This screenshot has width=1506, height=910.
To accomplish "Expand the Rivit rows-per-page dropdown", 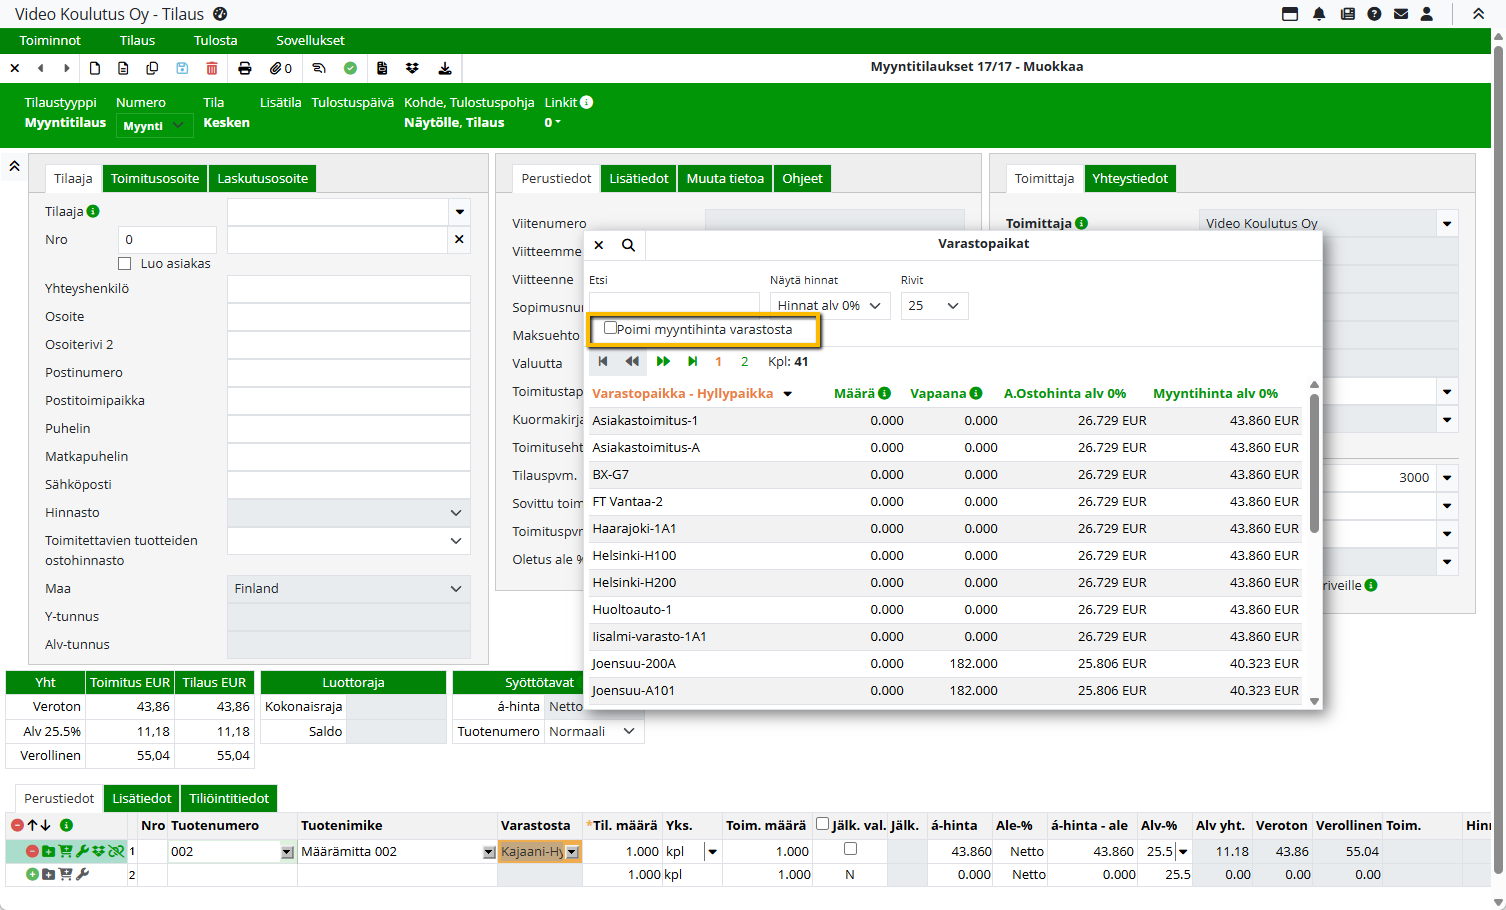I will click(x=934, y=306).
